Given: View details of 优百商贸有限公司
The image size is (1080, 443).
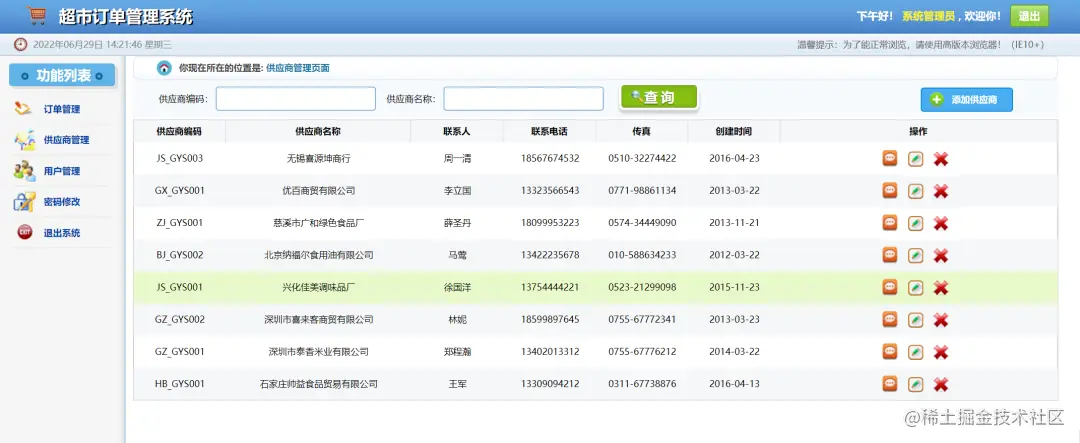Looking at the screenshot, I should 890,191.
